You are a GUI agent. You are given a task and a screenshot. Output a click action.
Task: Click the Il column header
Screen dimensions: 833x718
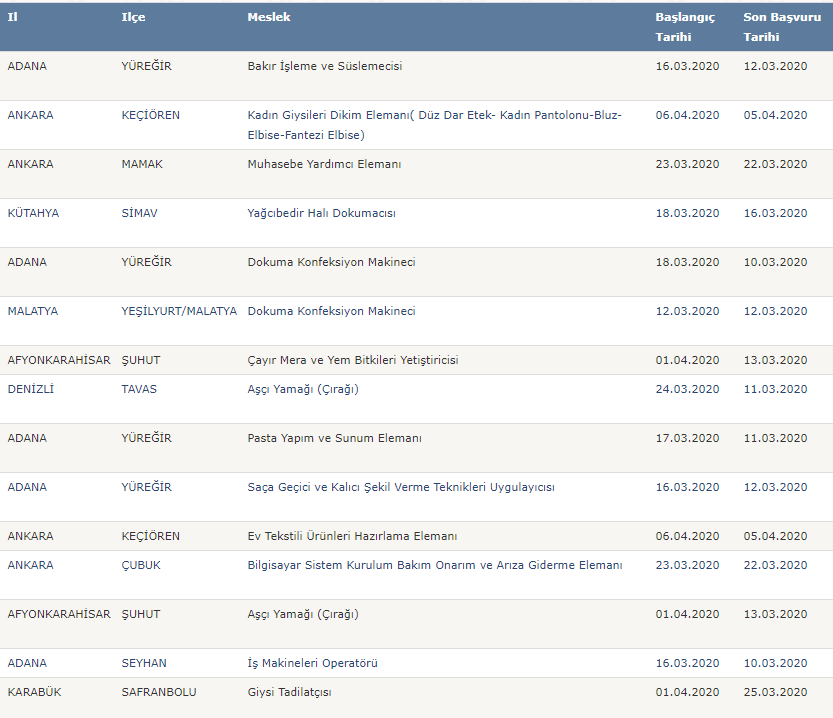[13, 17]
